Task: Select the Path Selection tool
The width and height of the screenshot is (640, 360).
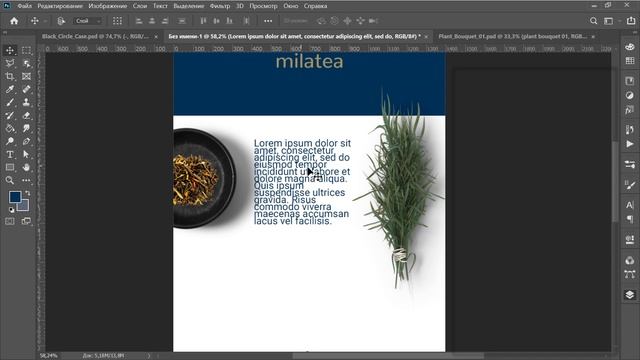Action: [26, 155]
